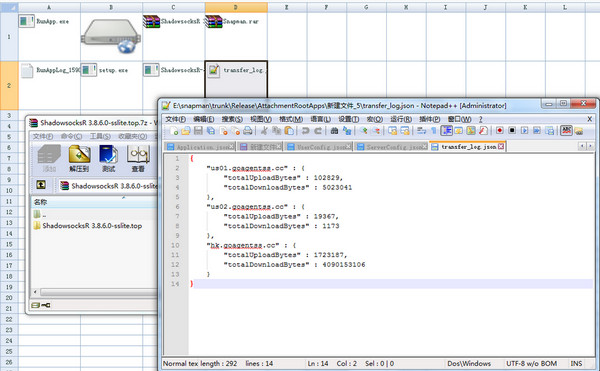Click the archive window horizontal scrollbar
Screen dimensions: 600x371
pos(96,292)
